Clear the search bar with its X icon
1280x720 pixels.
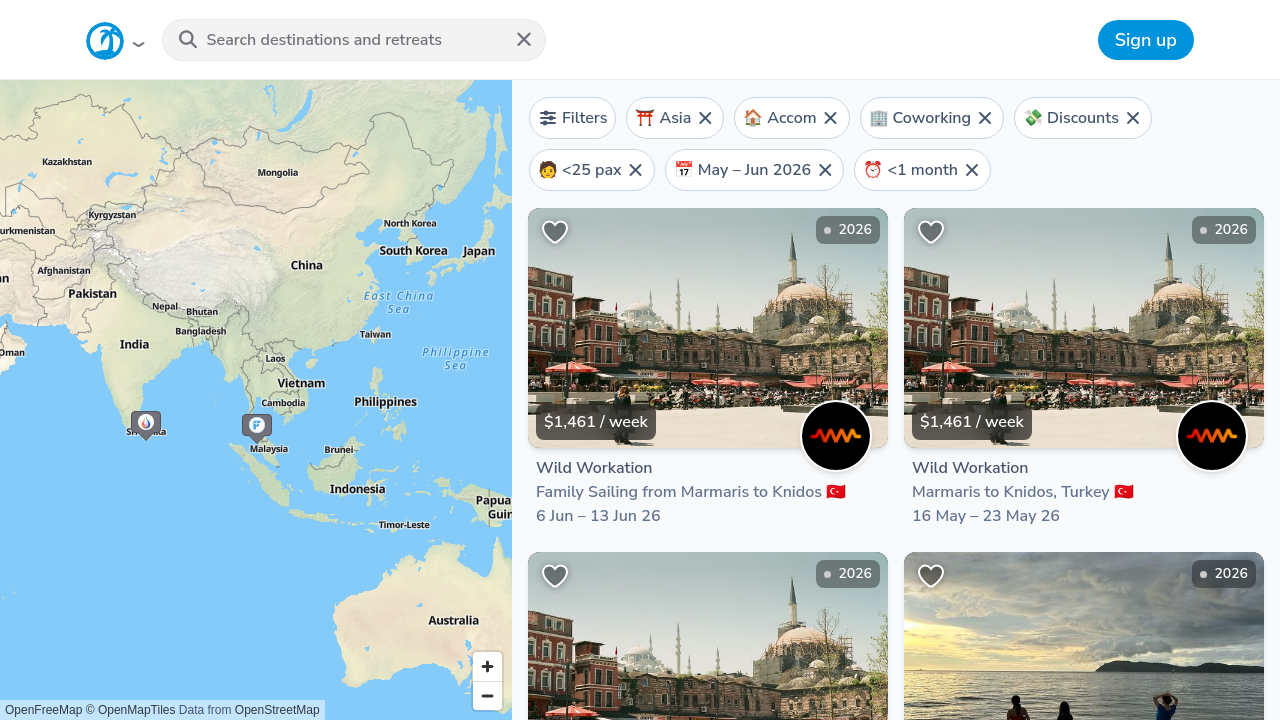pos(524,40)
